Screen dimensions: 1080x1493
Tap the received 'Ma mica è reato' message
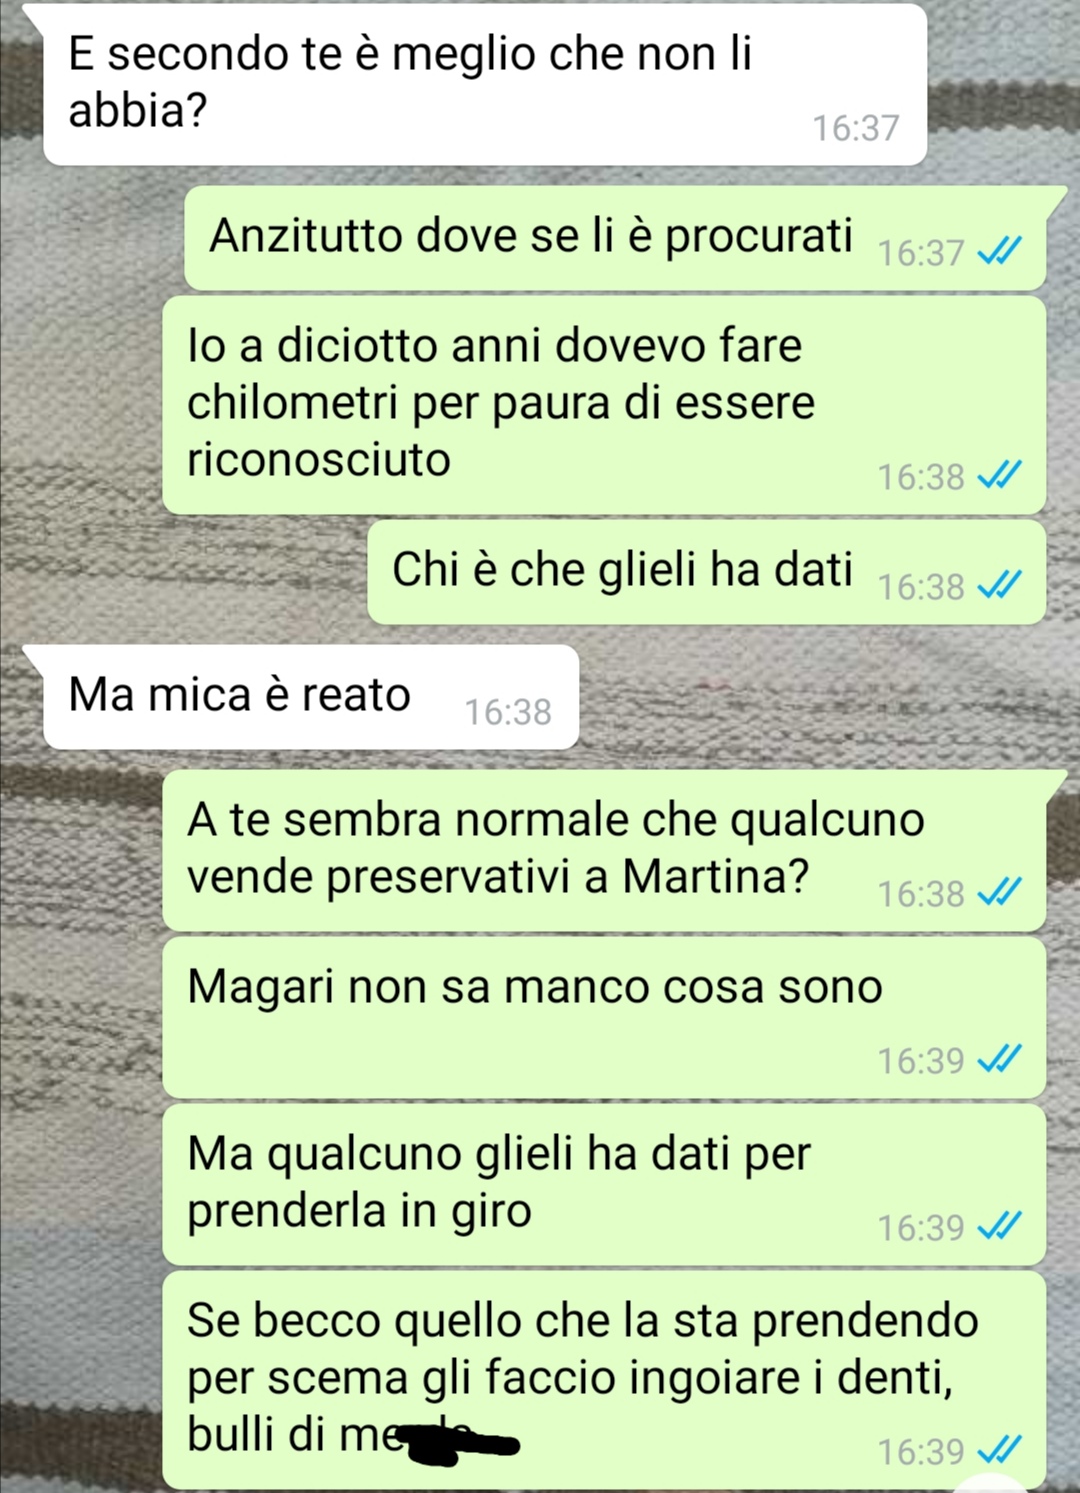pos(311,697)
